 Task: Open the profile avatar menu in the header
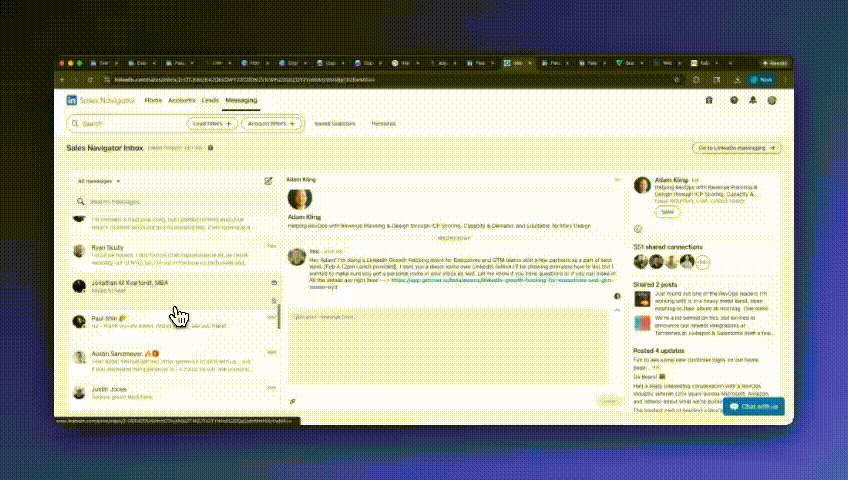772,101
